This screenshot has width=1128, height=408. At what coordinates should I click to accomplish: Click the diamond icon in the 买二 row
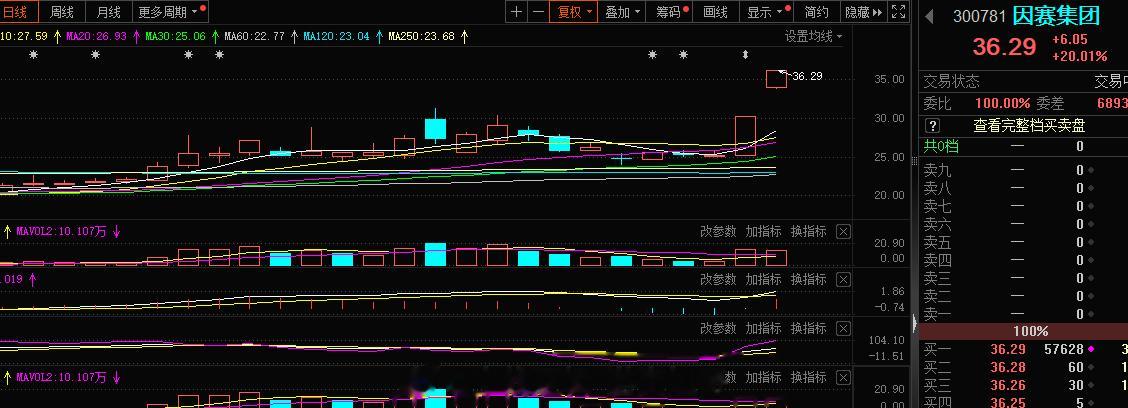pos(1091,367)
